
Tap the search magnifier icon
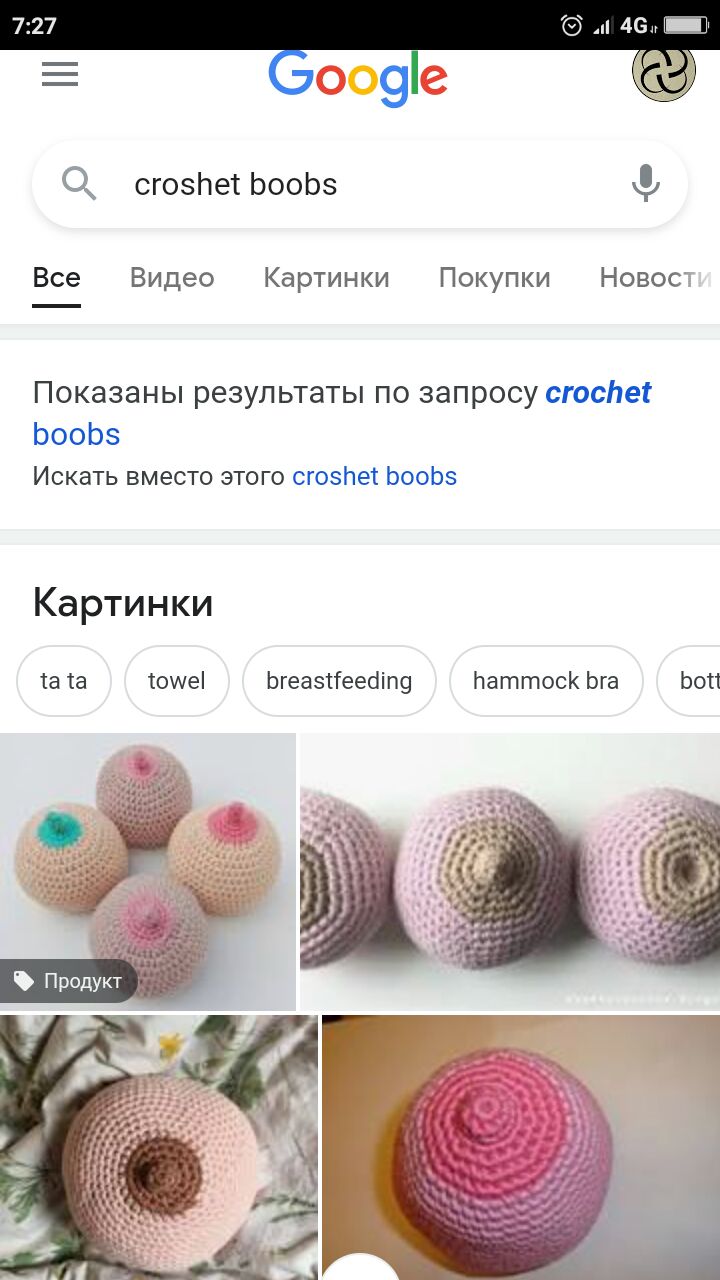point(79,184)
